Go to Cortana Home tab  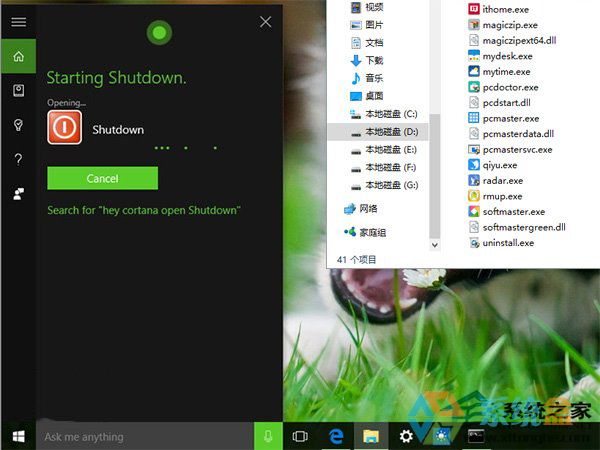pos(18,56)
